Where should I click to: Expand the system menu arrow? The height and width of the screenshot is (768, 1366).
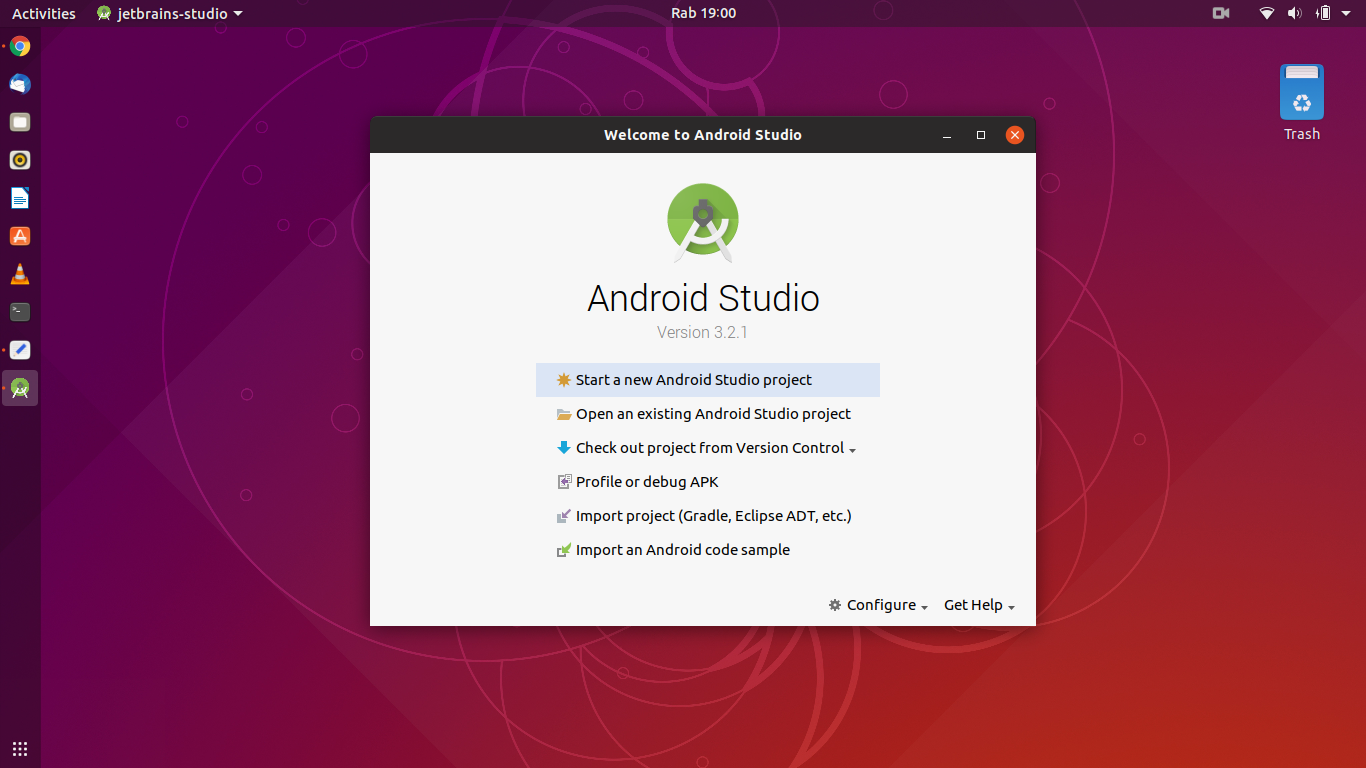click(x=1346, y=14)
